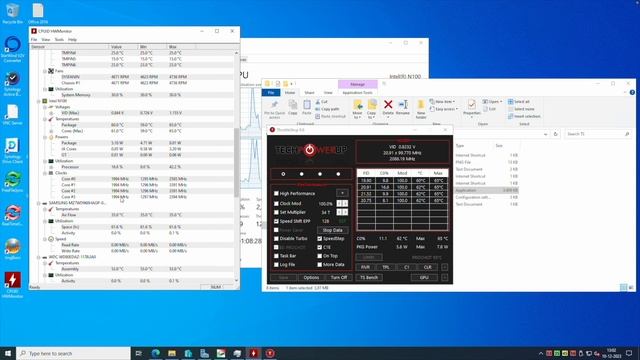Click Cut in the Explorer ribbon
The width and height of the screenshot is (640, 360).
(321, 102)
